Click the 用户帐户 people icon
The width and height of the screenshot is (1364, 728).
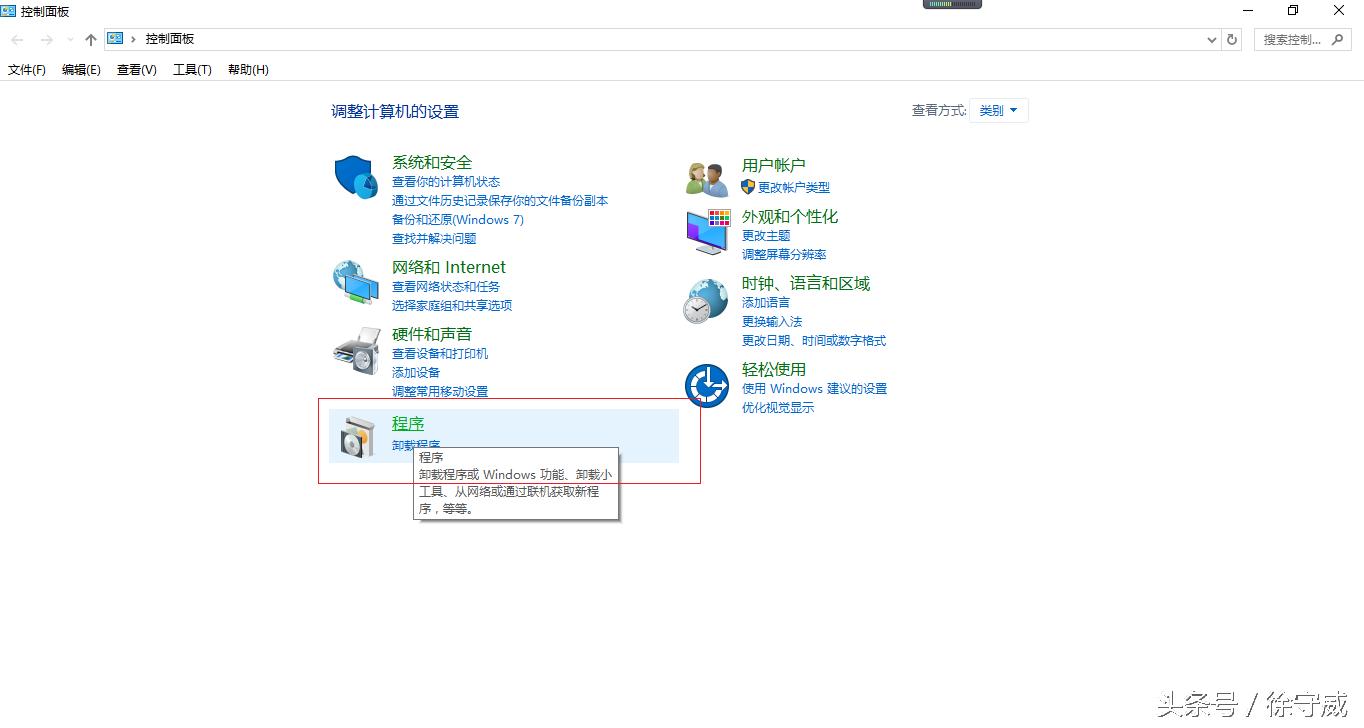pyautogui.click(x=706, y=175)
